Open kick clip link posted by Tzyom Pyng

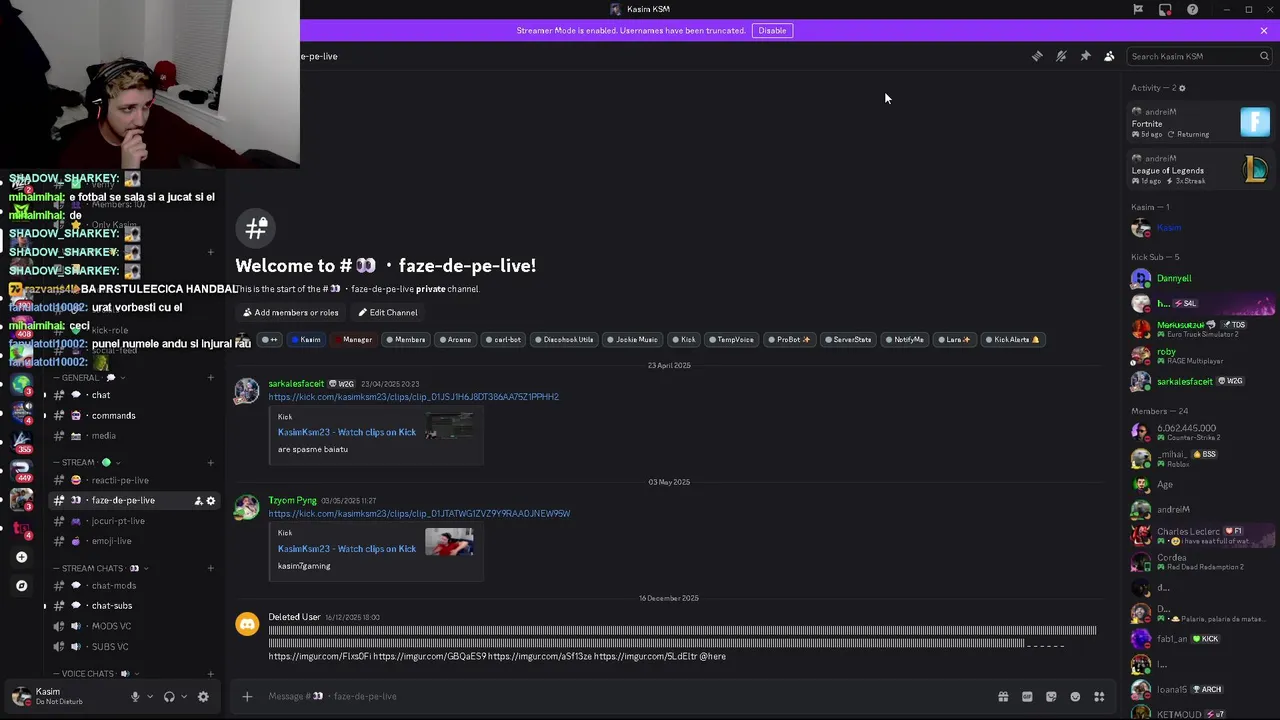pos(419,514)
